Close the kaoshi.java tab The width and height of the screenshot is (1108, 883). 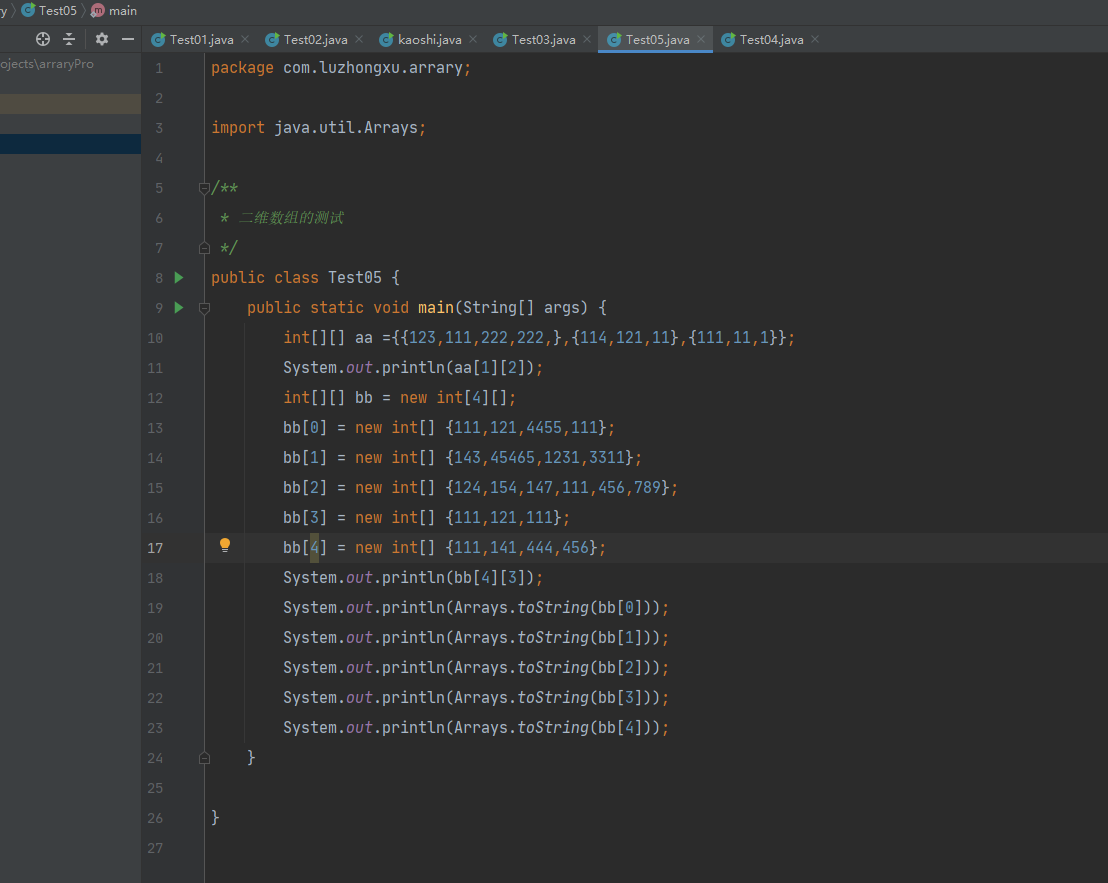coord(473,40)
